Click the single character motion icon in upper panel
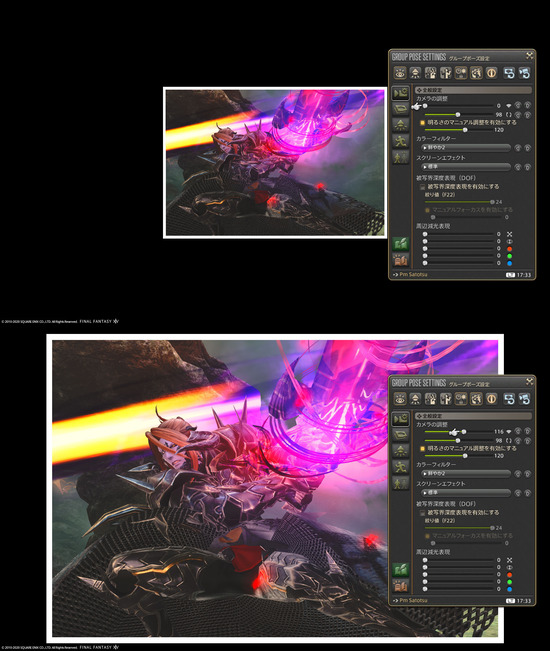The height and width of the screenshot is (651, 550). pos(446,73)
